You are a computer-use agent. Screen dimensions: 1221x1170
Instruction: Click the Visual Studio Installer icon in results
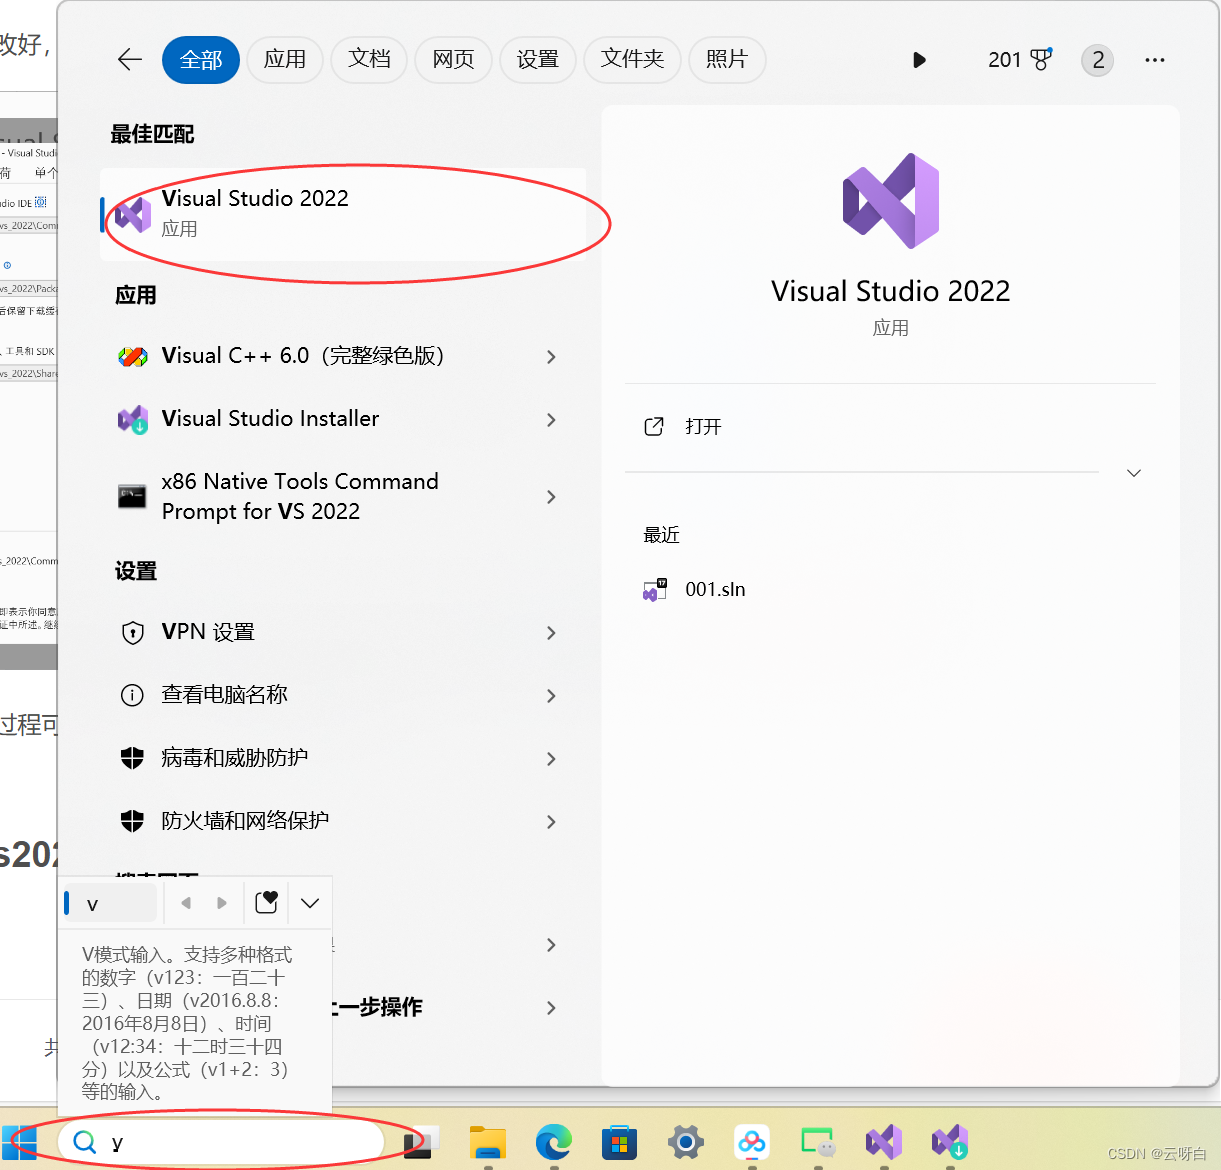(x=132, y=419)
